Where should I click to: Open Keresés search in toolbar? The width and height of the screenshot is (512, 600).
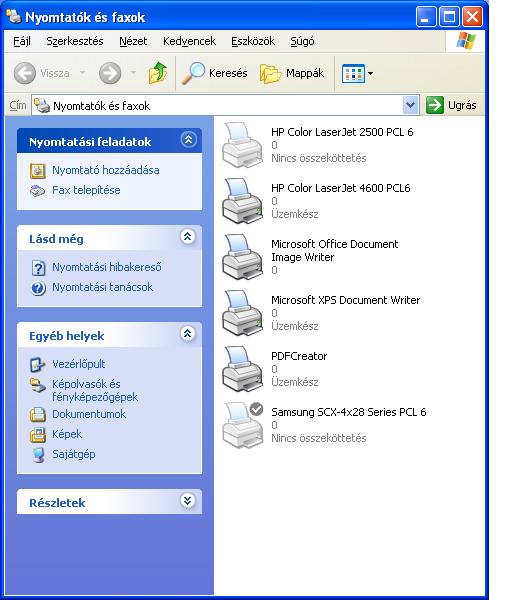point(214,73)
